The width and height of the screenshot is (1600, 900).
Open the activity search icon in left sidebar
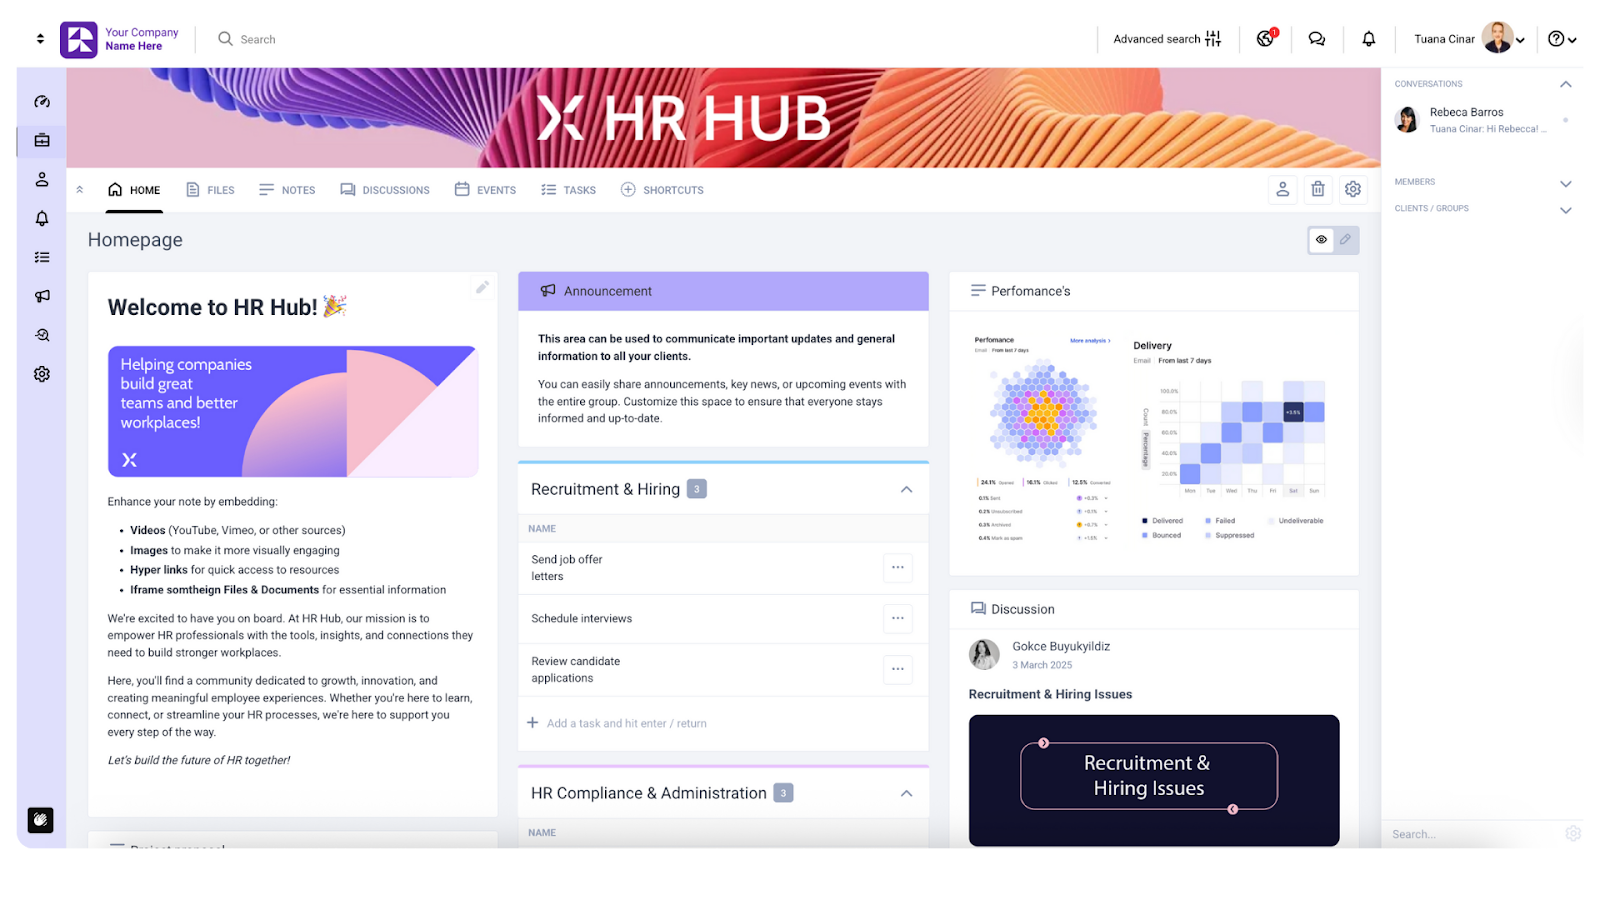[x=40, y=334]
